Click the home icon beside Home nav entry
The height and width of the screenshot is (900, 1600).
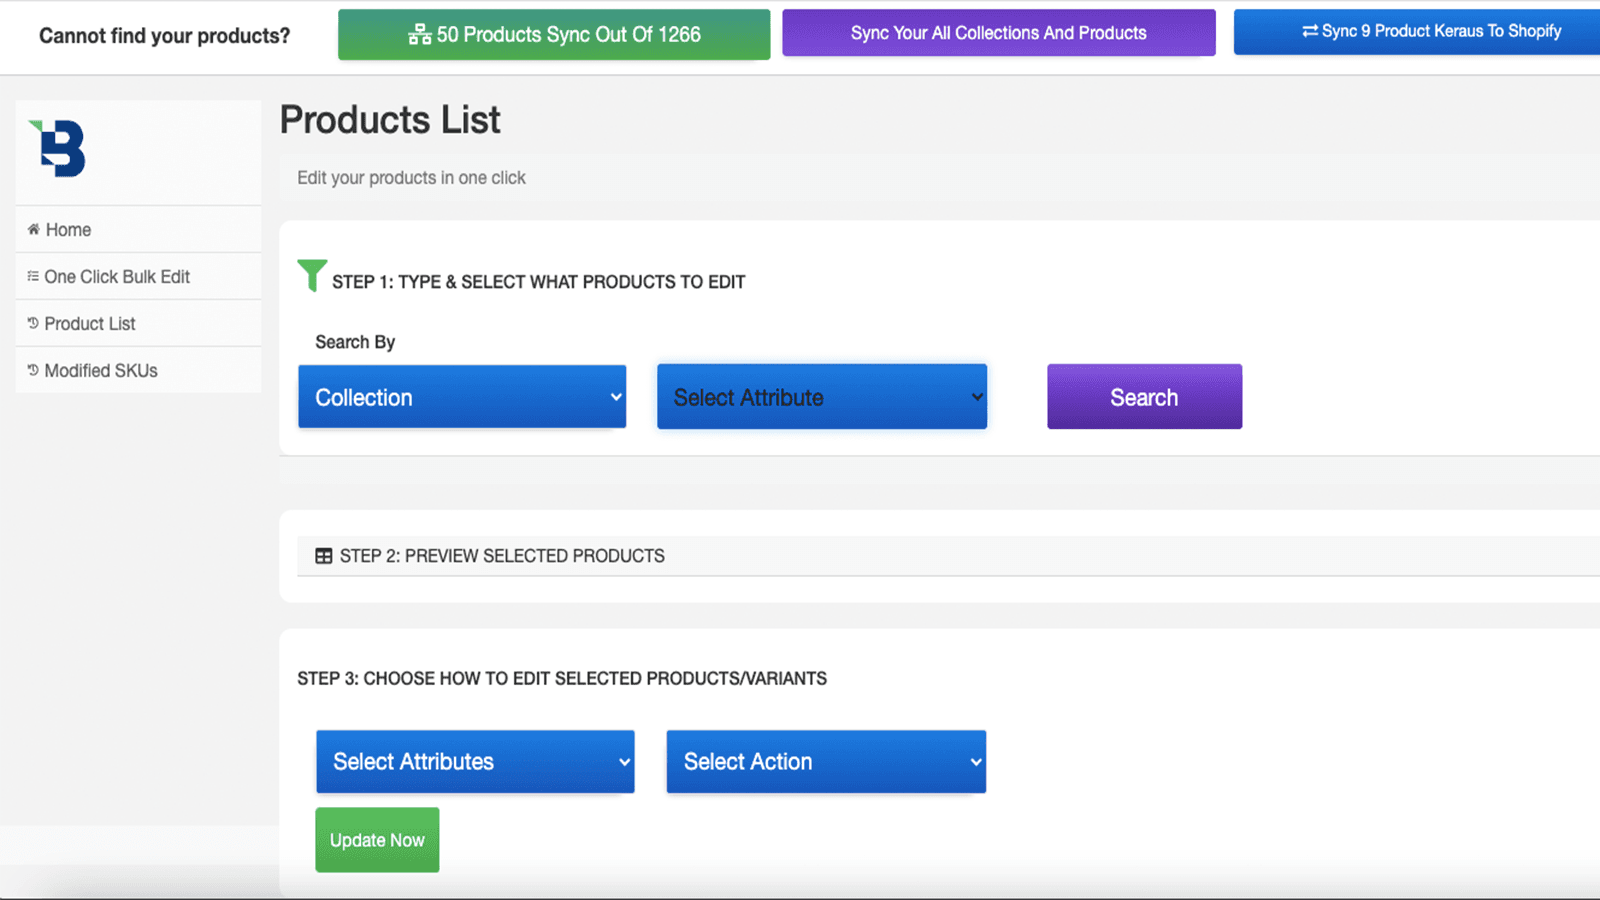(x=32, y=229)
